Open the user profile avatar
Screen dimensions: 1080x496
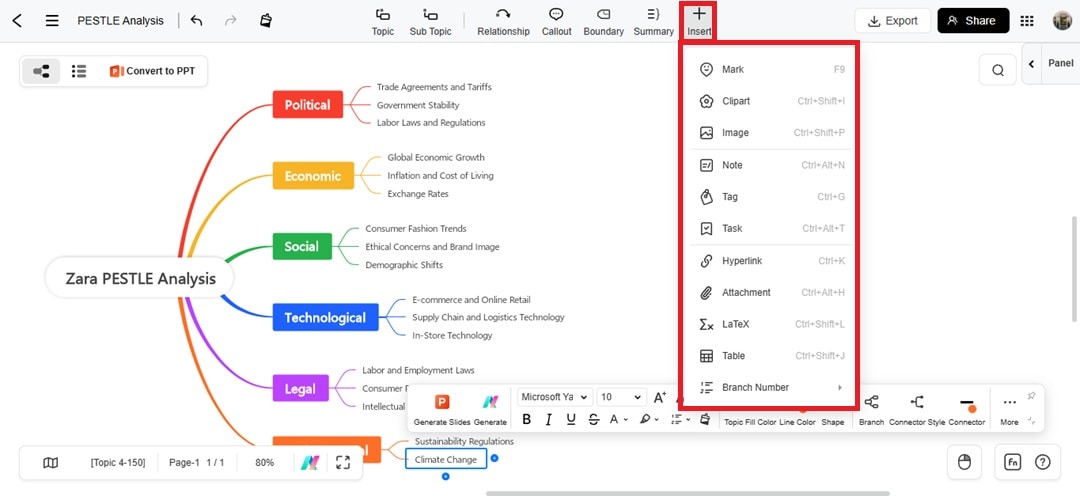(x=1062, y=21)
